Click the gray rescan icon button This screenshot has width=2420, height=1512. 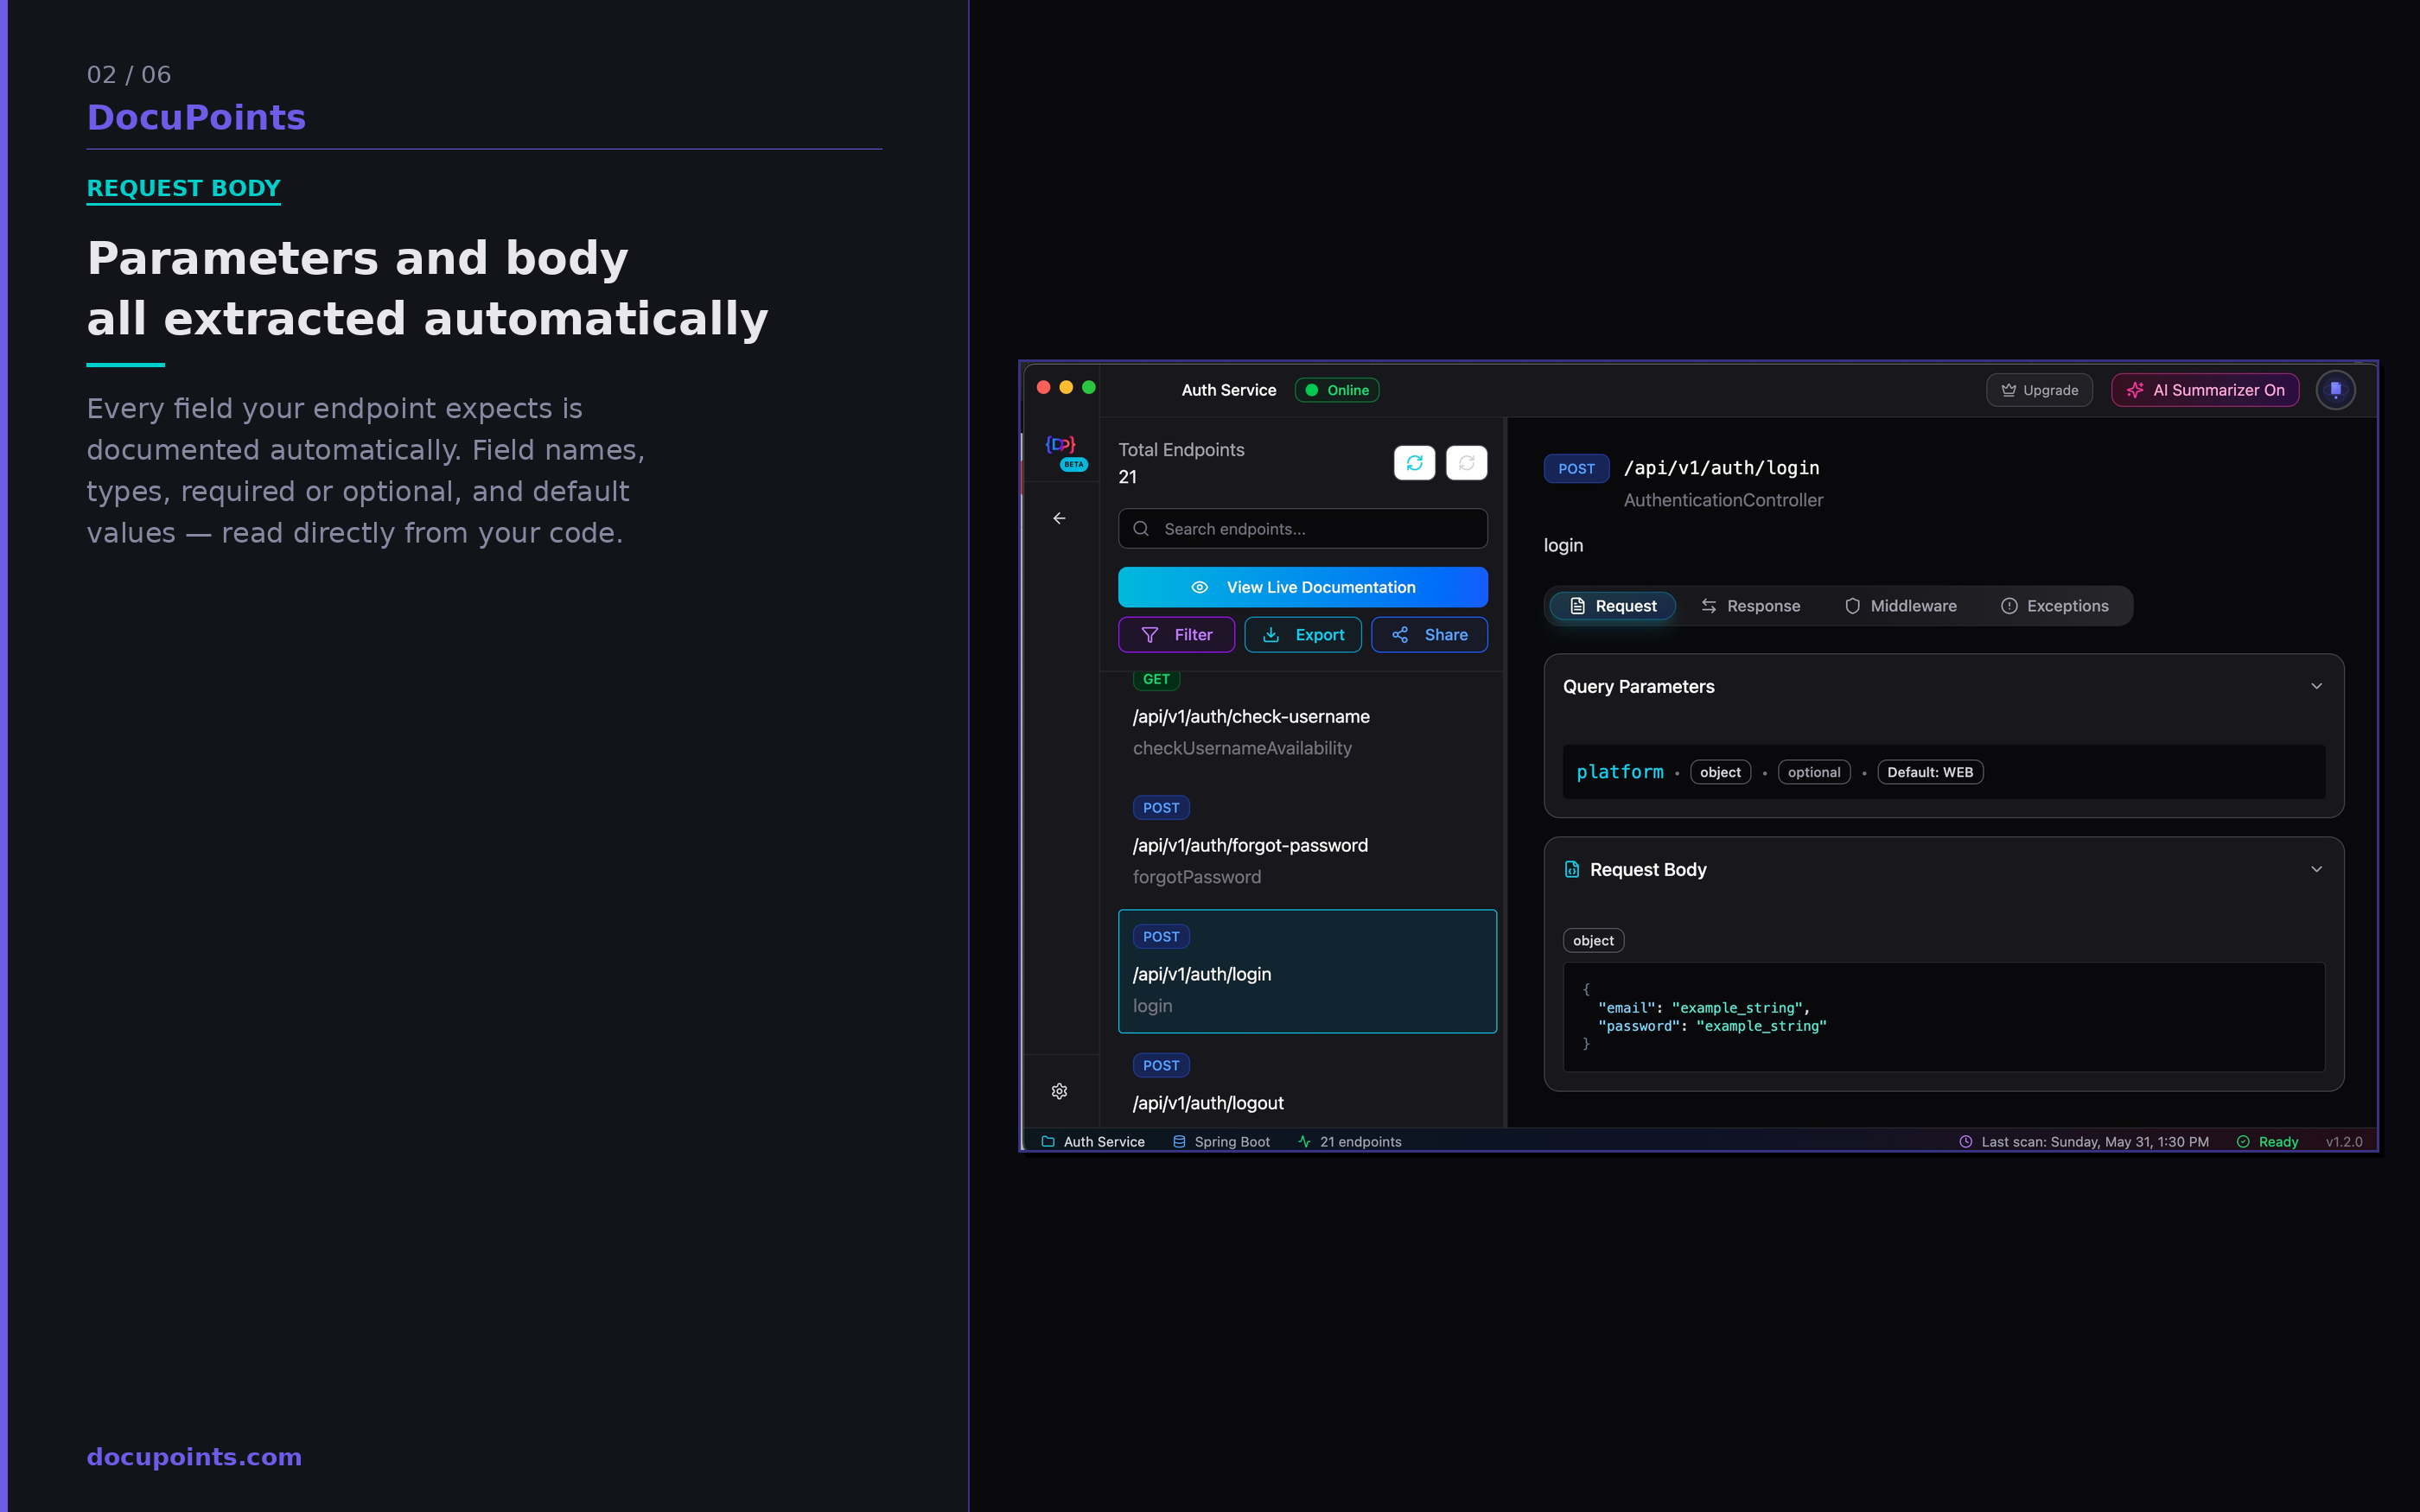(1466, 463)
